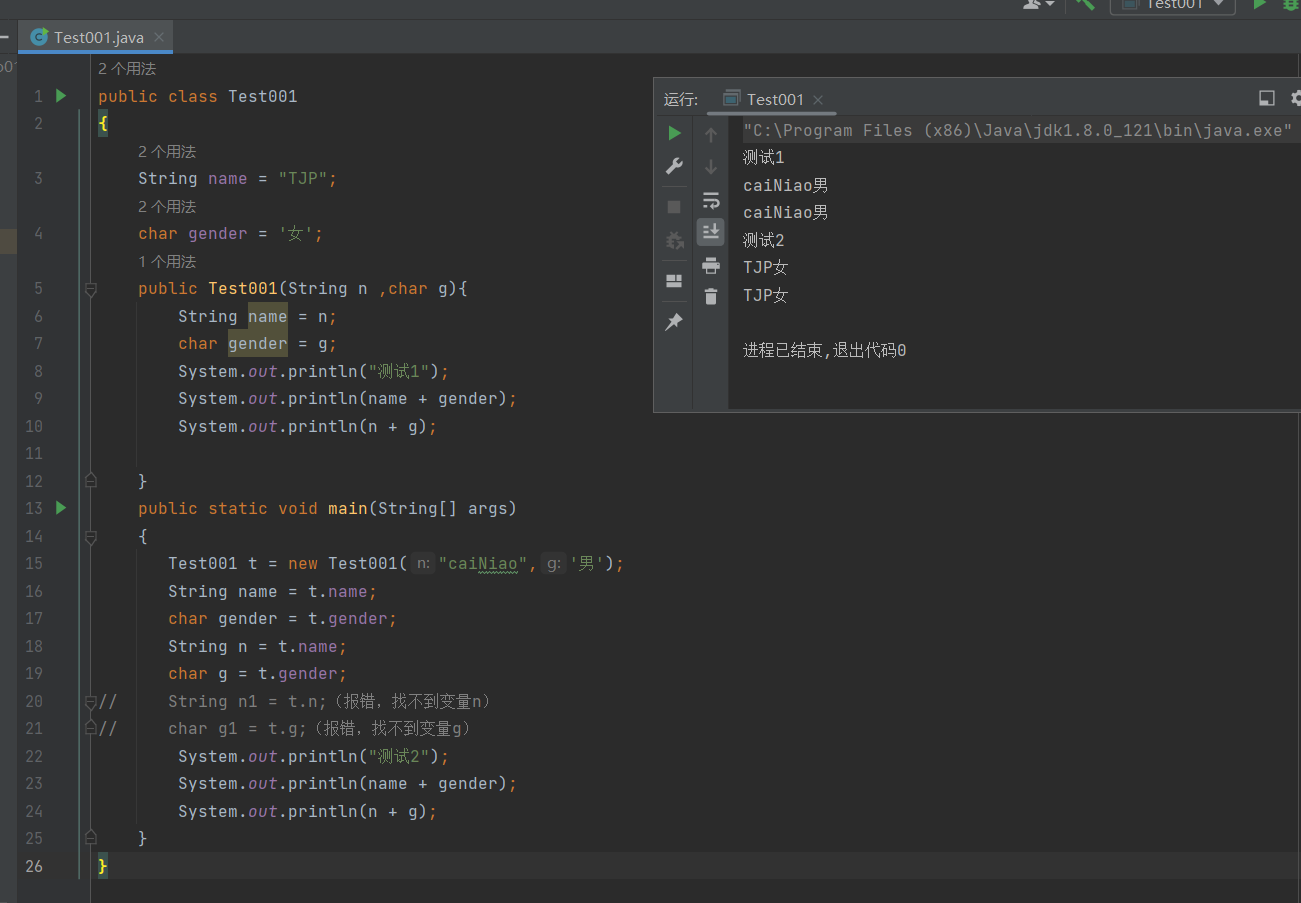
Task: Click fold marker at main closing brace line 25
Action: [91, 838]
